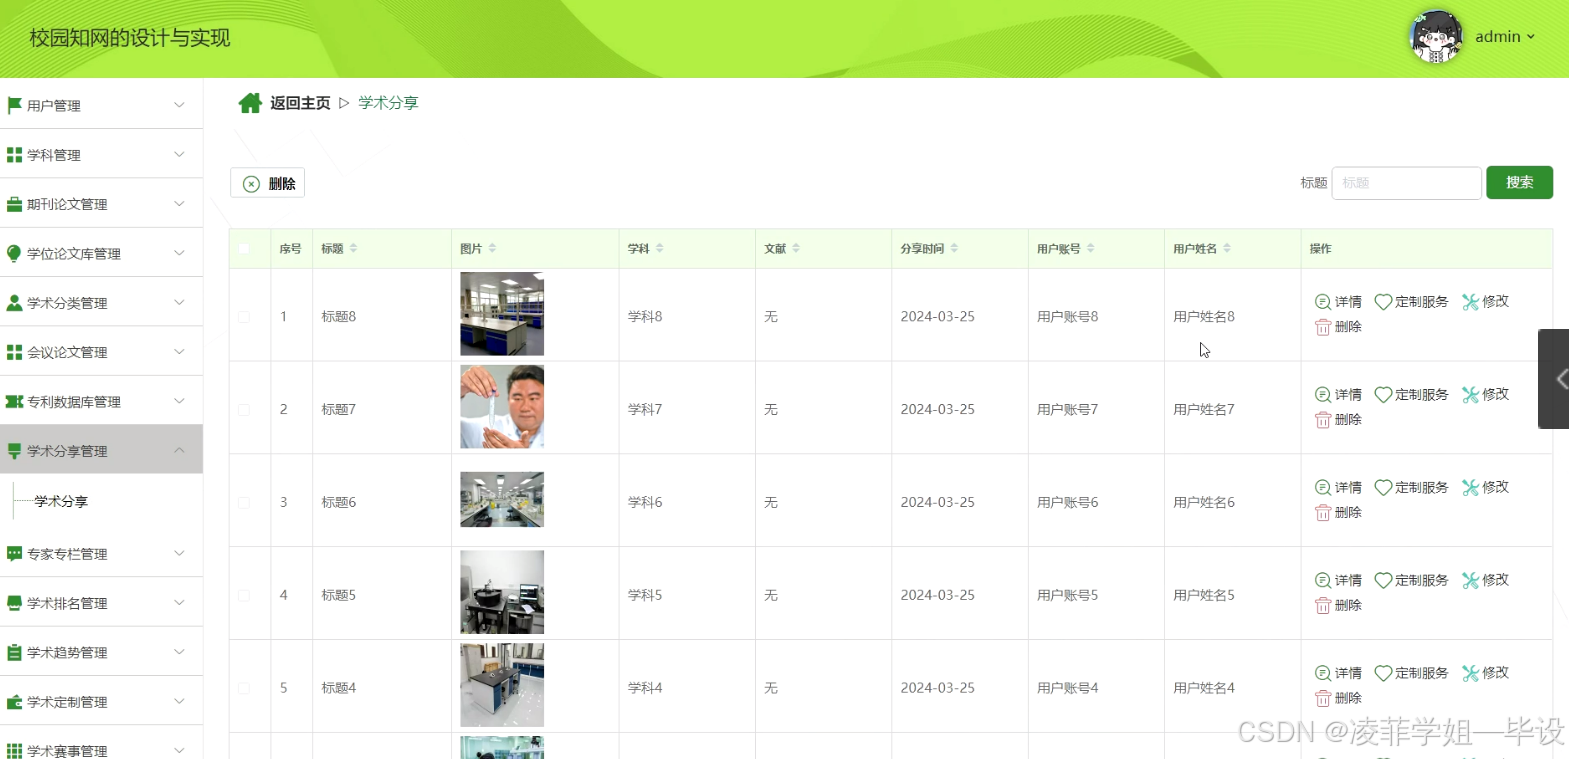Click the 学术排名管理 icon
Viewport: 1569px width, 759px height.
pyautogui.click(x=14, y=603)
